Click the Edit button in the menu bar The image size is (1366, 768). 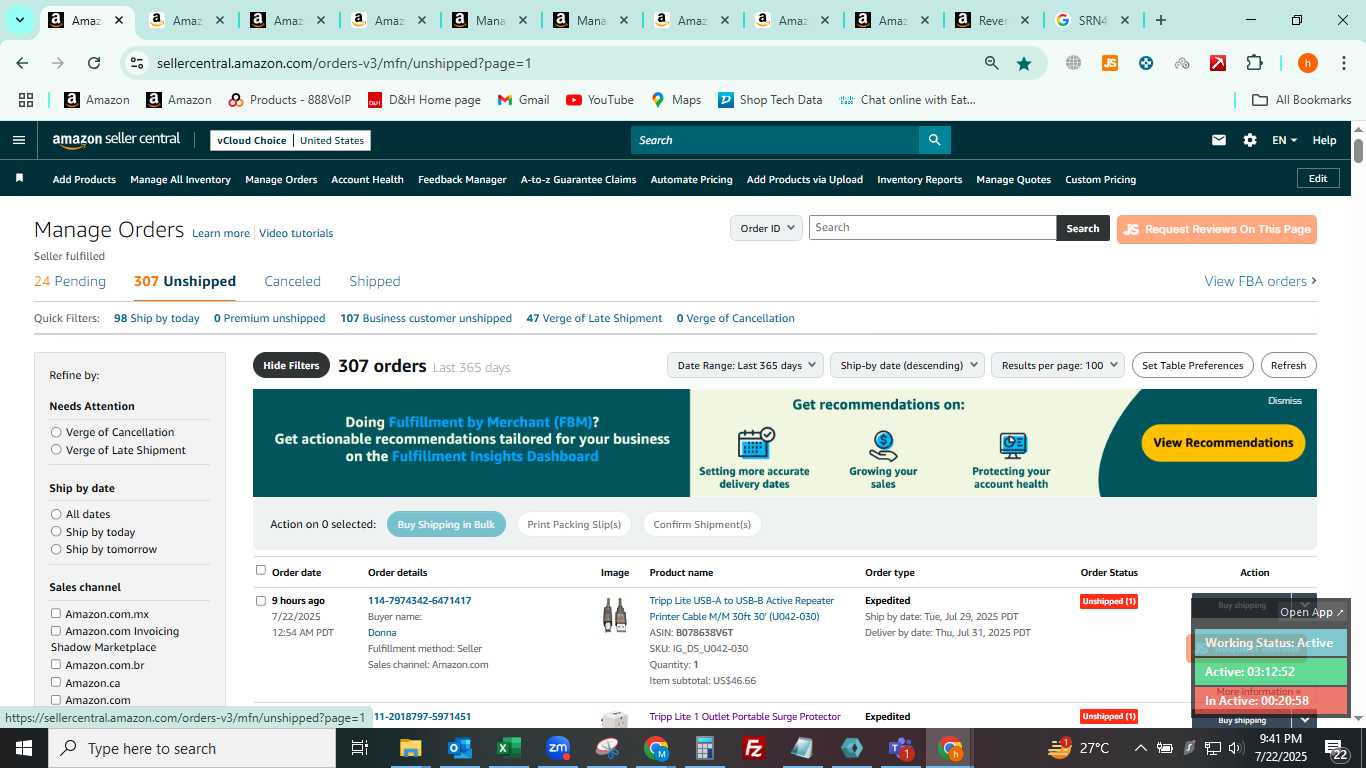pyautogui.click(x=1318, y=178)
